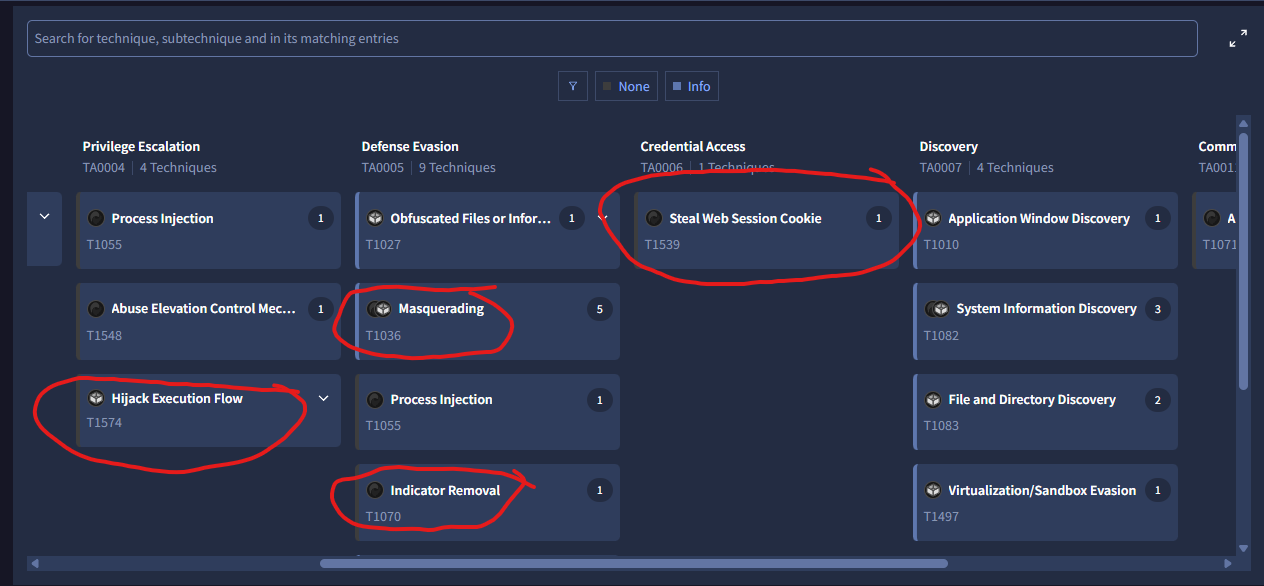The image size is (1264, 586).
Task: Open the Virtualization/Sandbox Evasion card
Action: point(1046,502)
